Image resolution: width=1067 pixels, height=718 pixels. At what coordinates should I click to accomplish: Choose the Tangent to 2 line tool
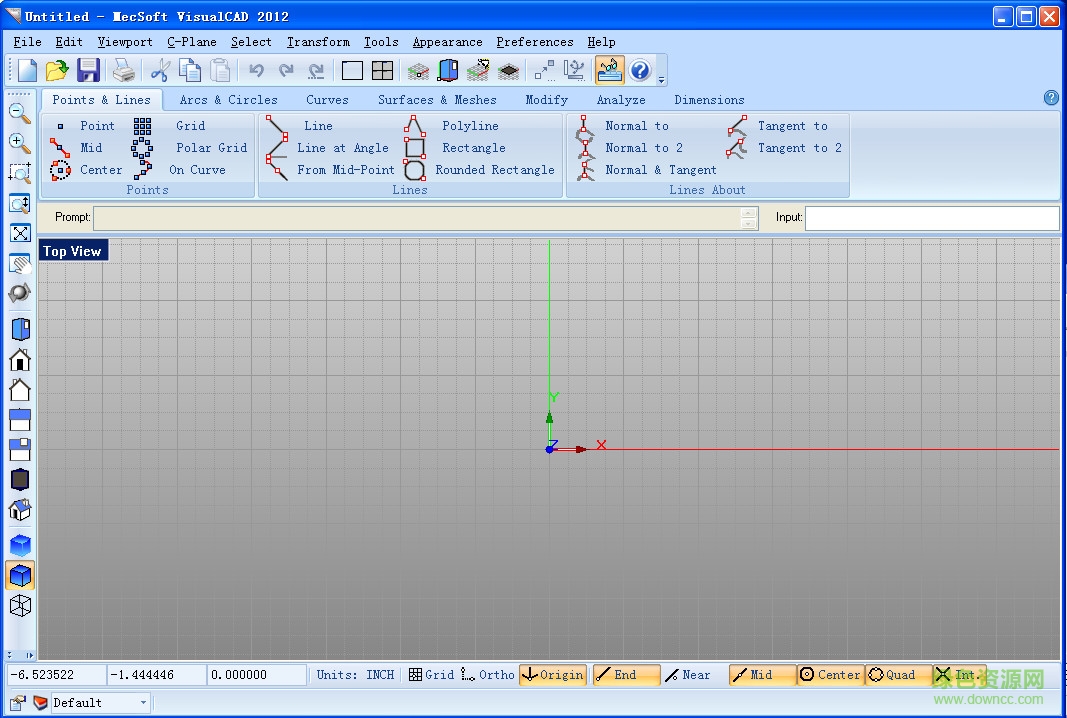tap(800, 147)
